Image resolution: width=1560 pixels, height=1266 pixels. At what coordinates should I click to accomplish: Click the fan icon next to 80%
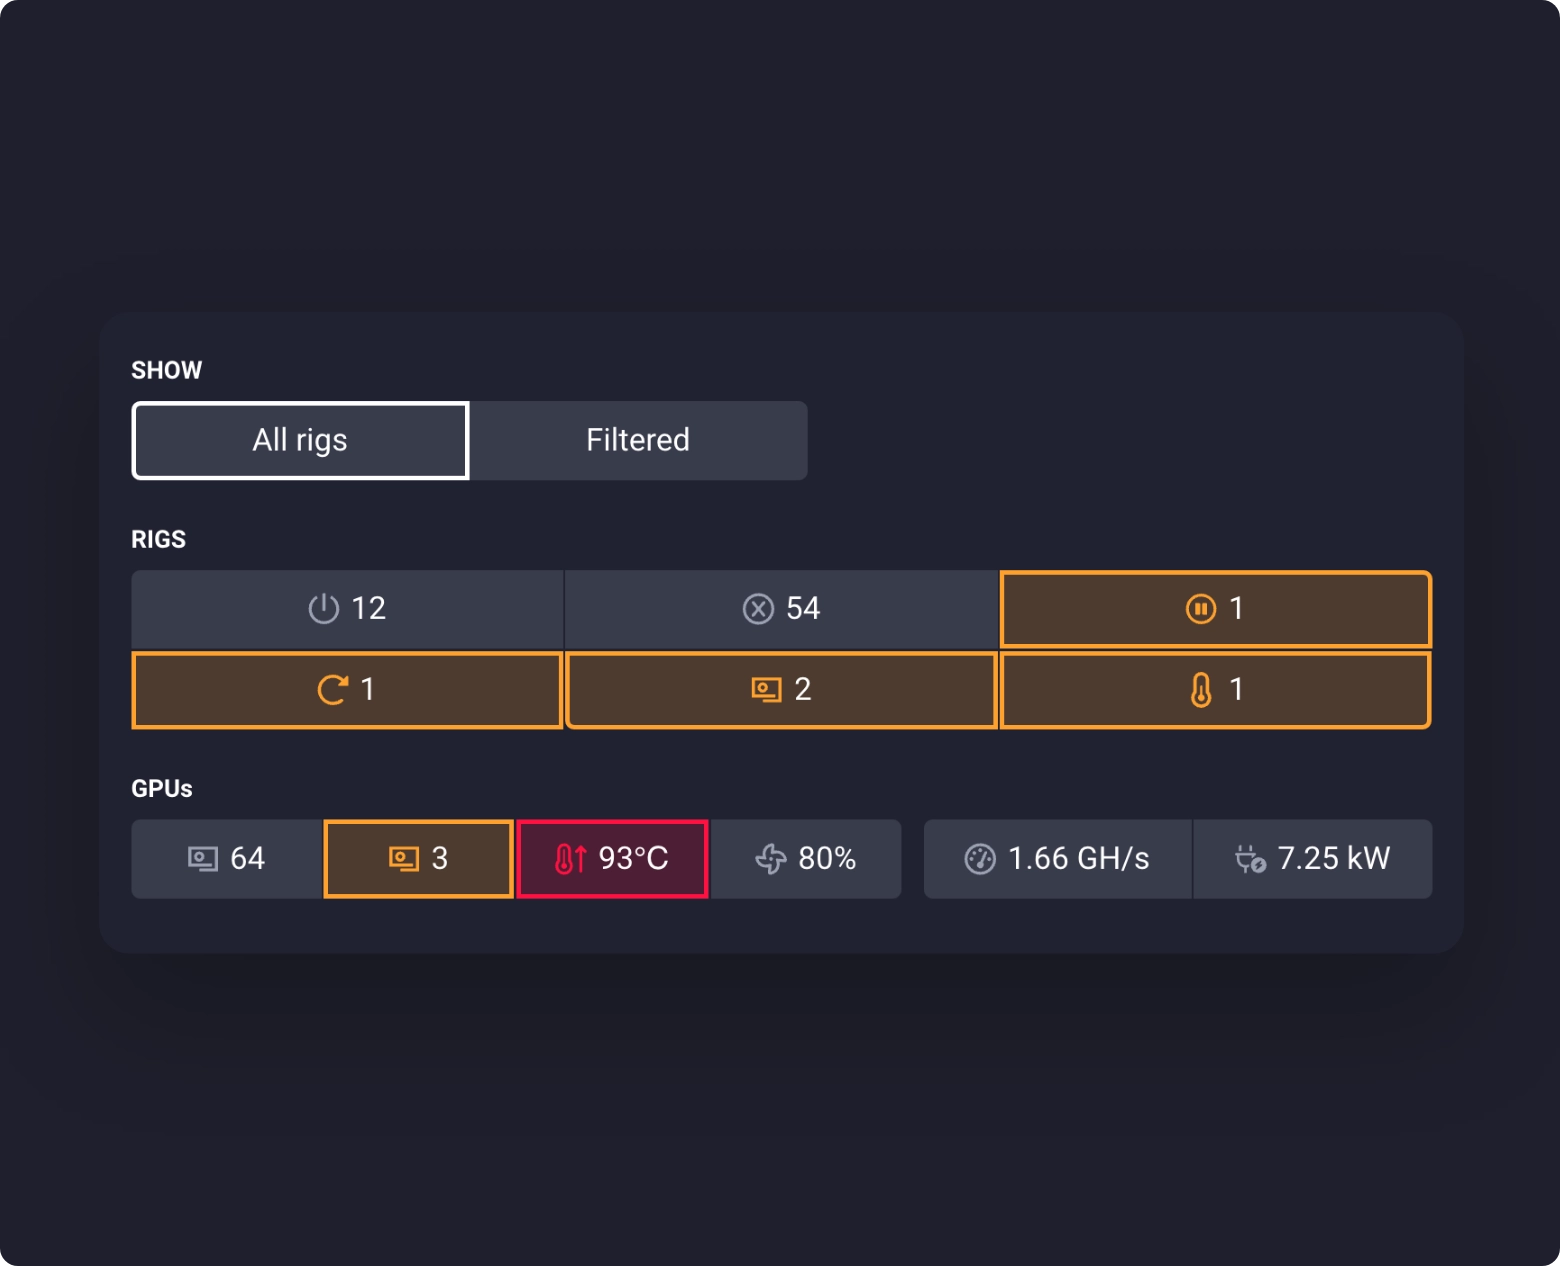[771, 859]
